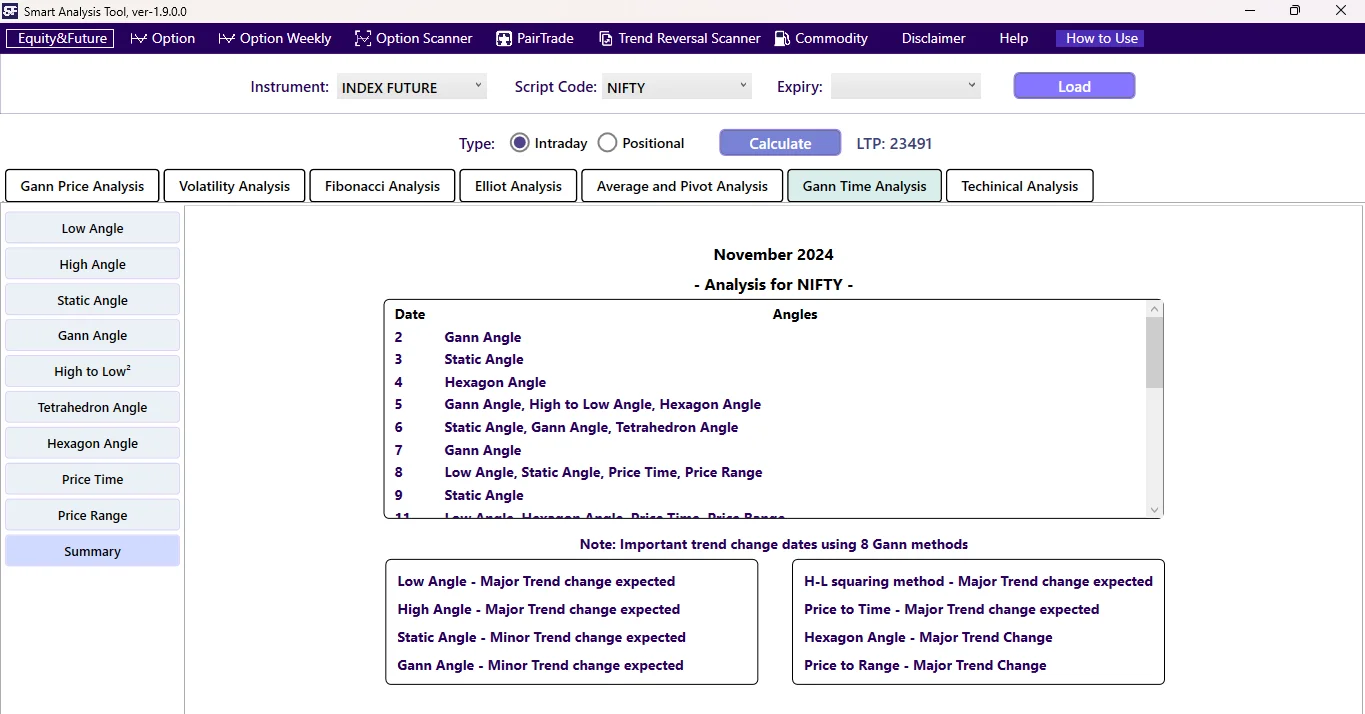Select Summary in the left sidebar
Viewport: 1365px width, 714px height.
(92, 550)
